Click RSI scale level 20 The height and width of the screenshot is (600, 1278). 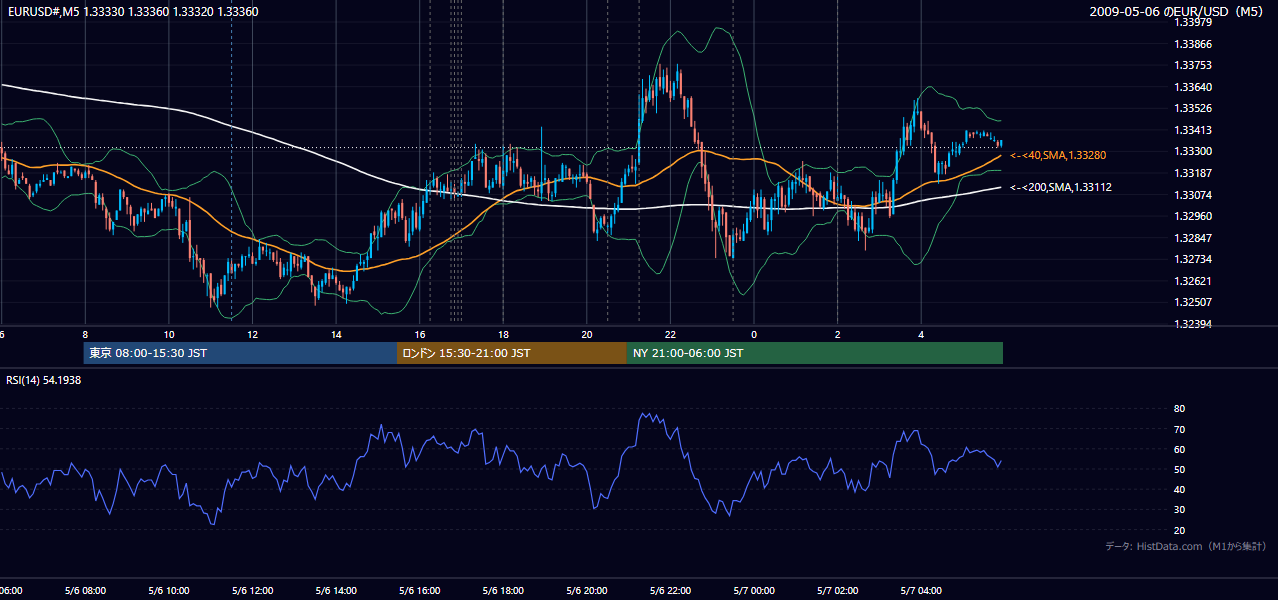[1179, 530]
